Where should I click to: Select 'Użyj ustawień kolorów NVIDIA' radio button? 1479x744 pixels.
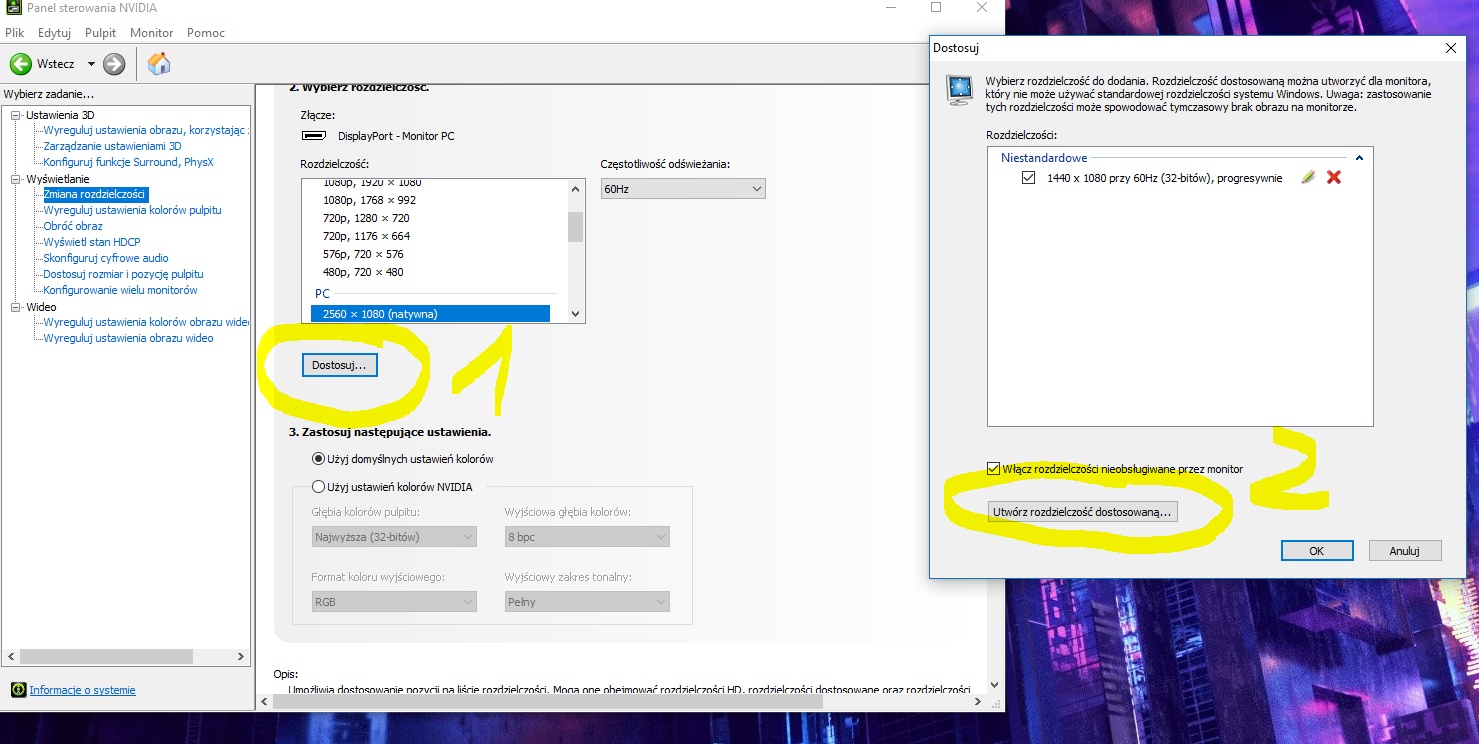coord(319,487)
